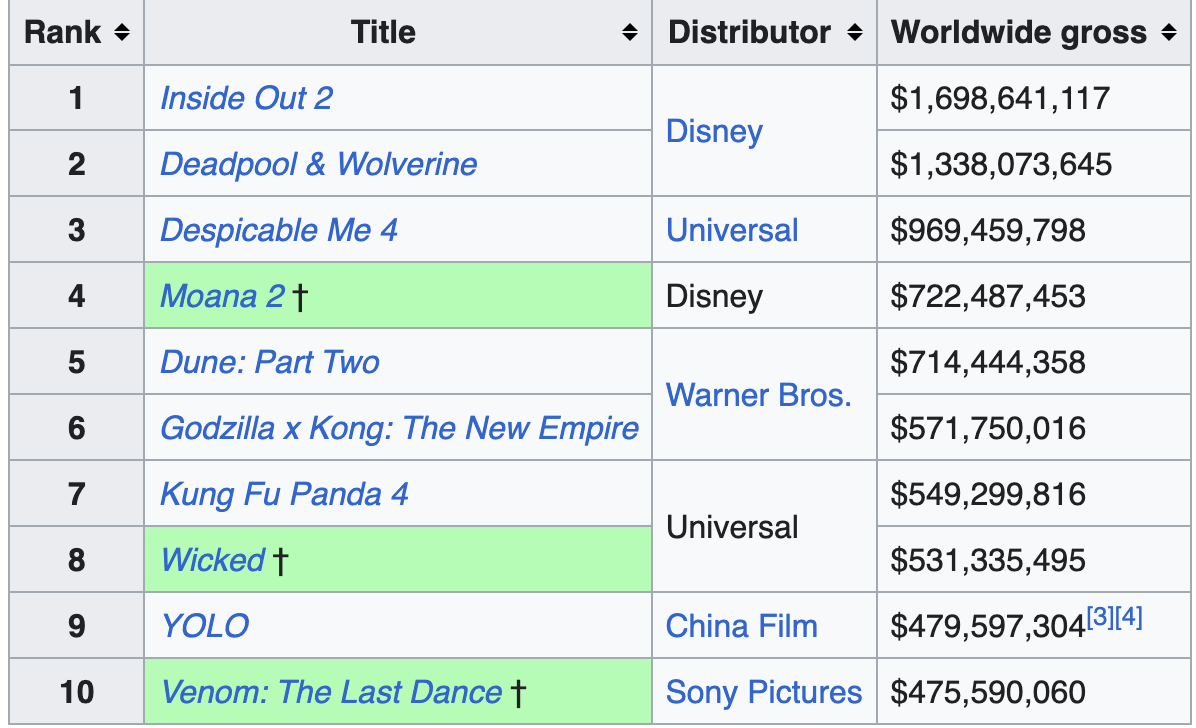The width and height of the screenshot is (1196, 728).
Task: Sort table by Rank column arrows
Action: point(121,32)
